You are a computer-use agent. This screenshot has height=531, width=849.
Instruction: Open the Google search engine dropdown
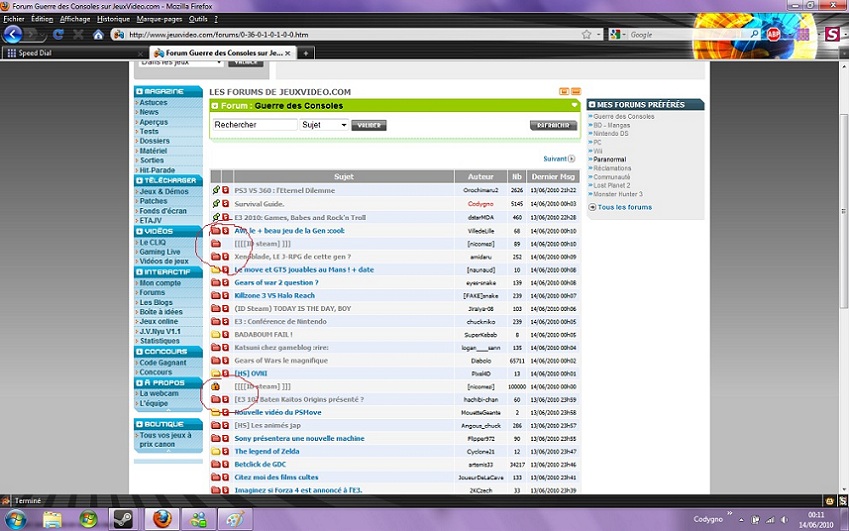click(617, 34)
